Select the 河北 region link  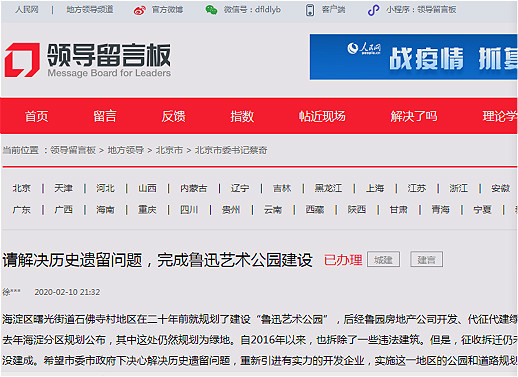(105, 188)
